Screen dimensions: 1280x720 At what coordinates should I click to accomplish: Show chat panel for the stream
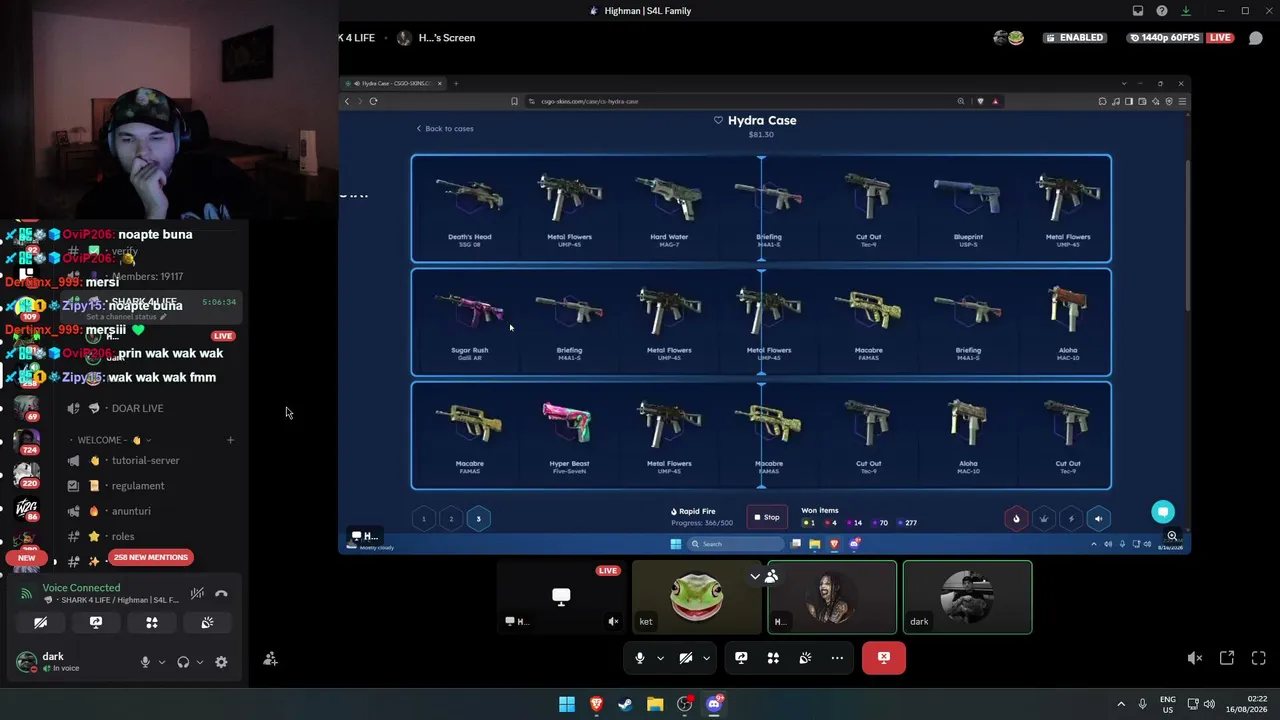(1256, 38)
